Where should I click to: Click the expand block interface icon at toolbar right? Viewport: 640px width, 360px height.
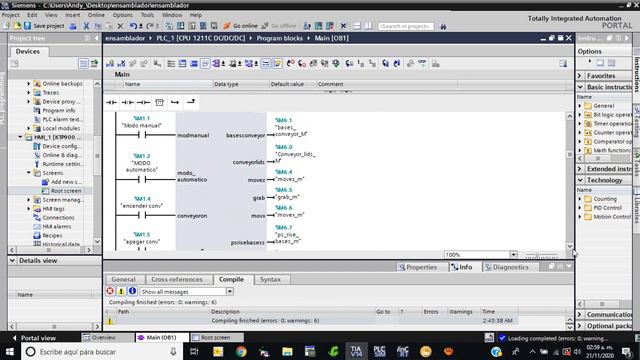563,63
